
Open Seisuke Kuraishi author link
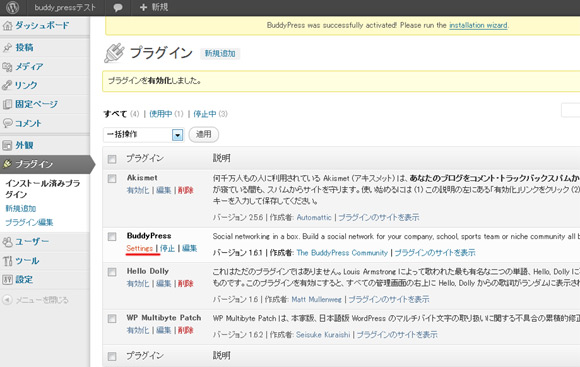[x=323, y=334]
